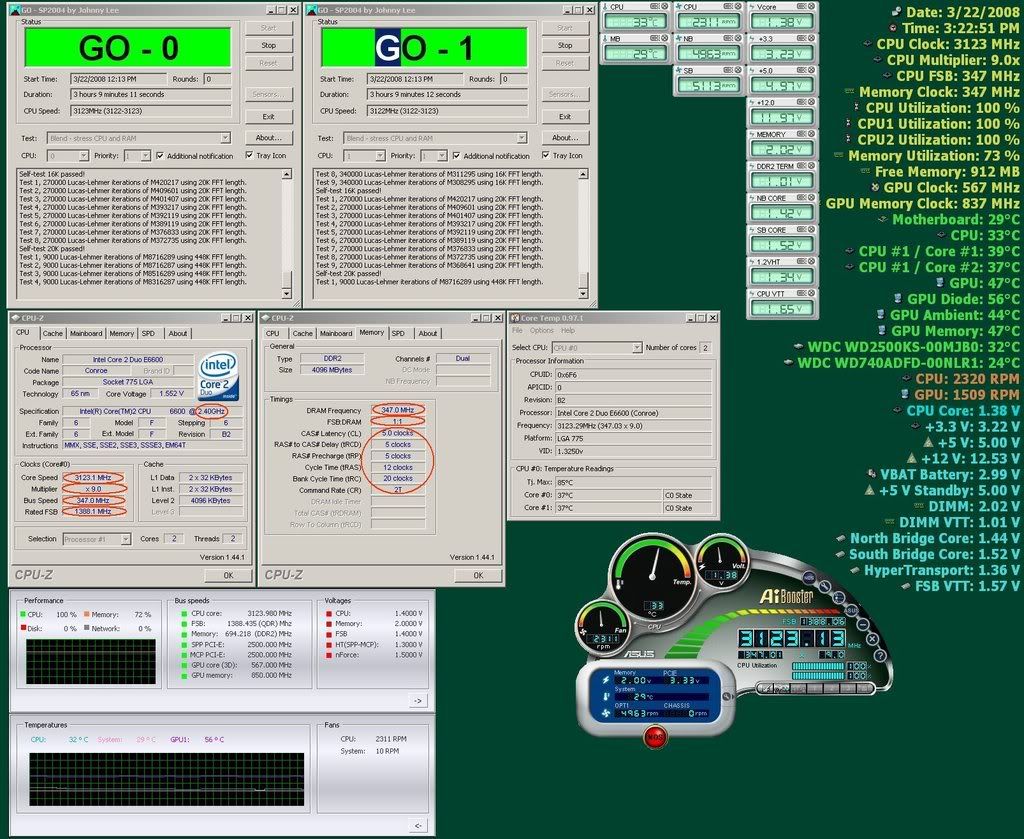Click Stop button in GO - 0 window

click(x=268, y=46)
